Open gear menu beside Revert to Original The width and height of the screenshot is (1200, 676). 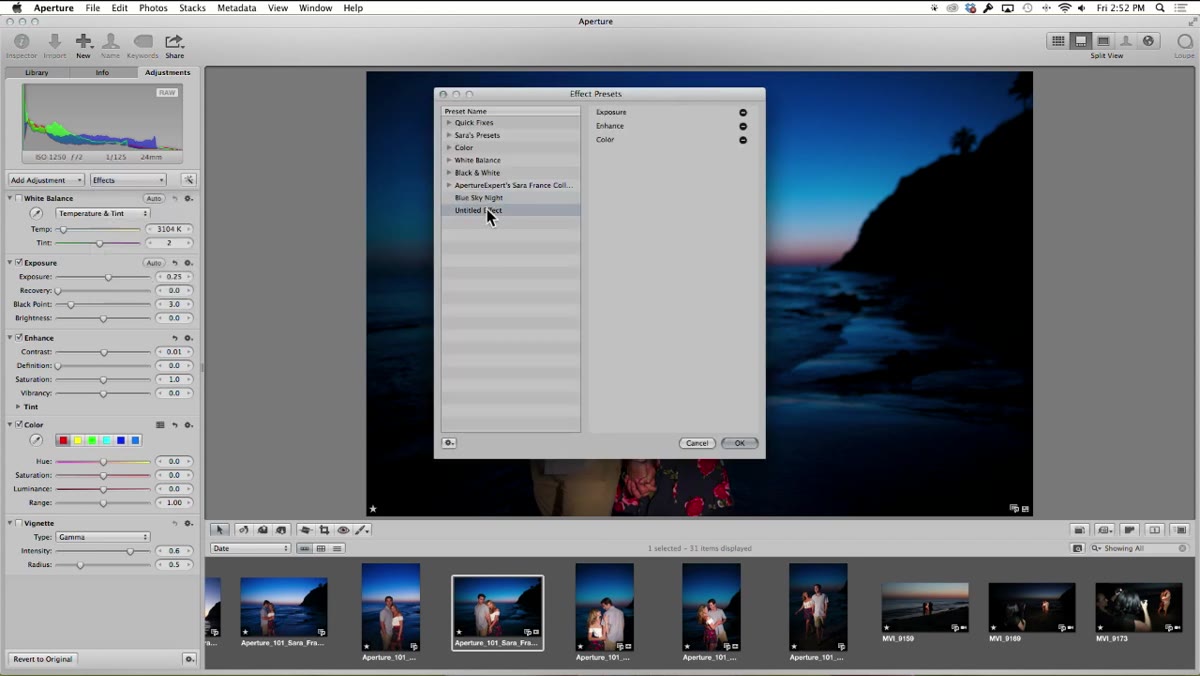click(189, 659)
